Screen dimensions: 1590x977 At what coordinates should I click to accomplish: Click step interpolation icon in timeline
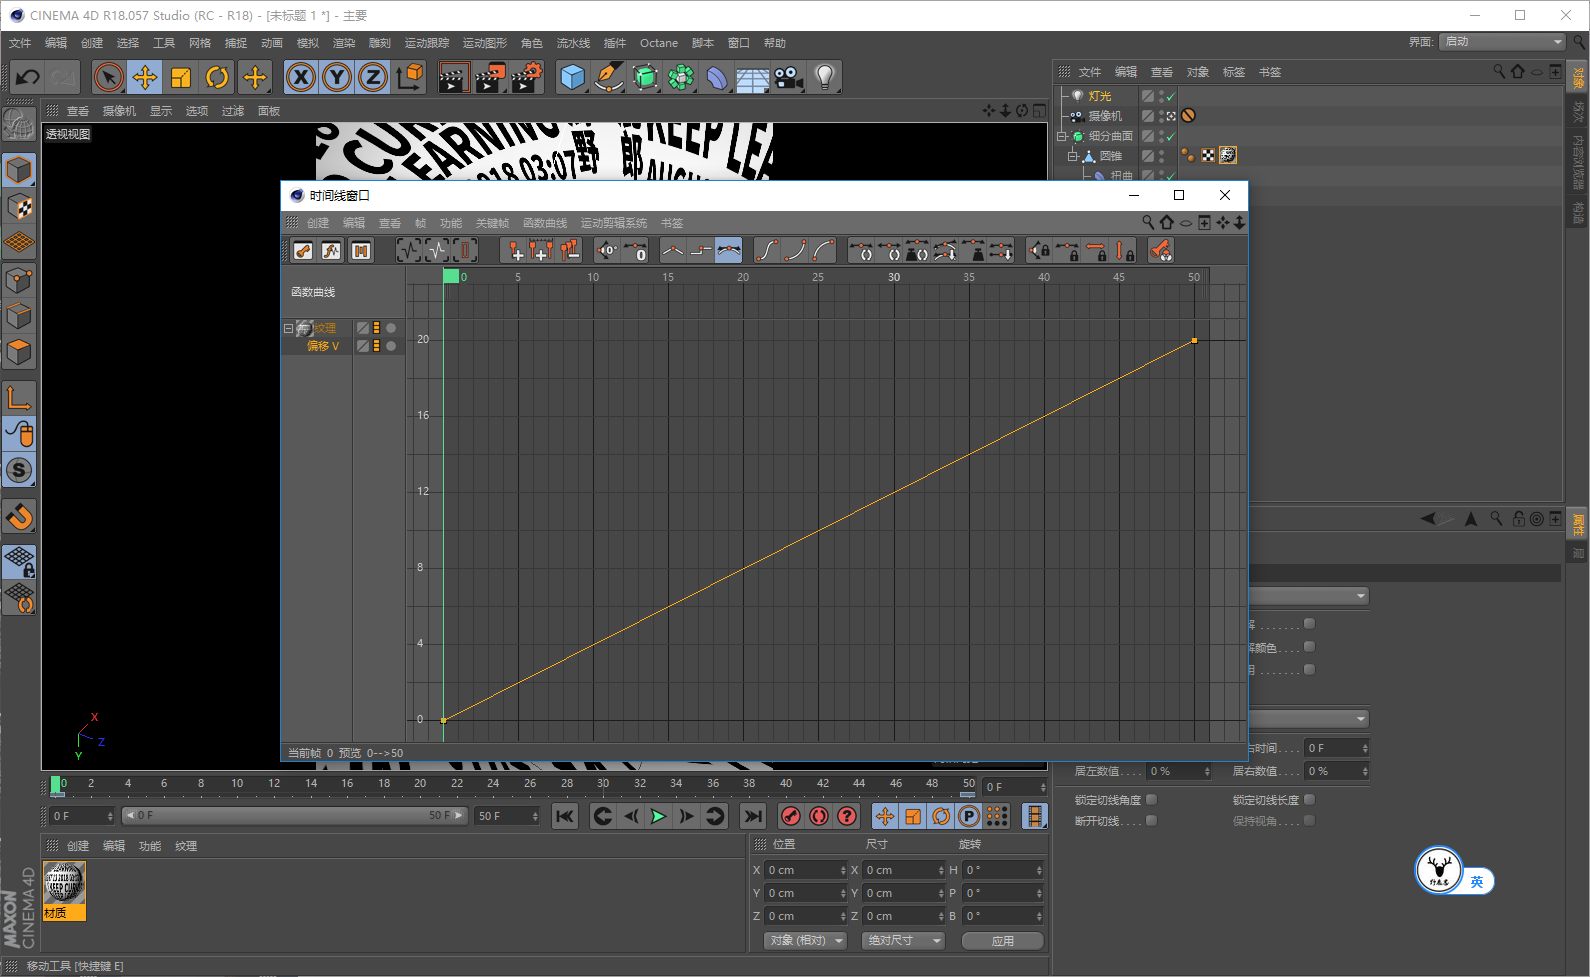pos(700,251)
